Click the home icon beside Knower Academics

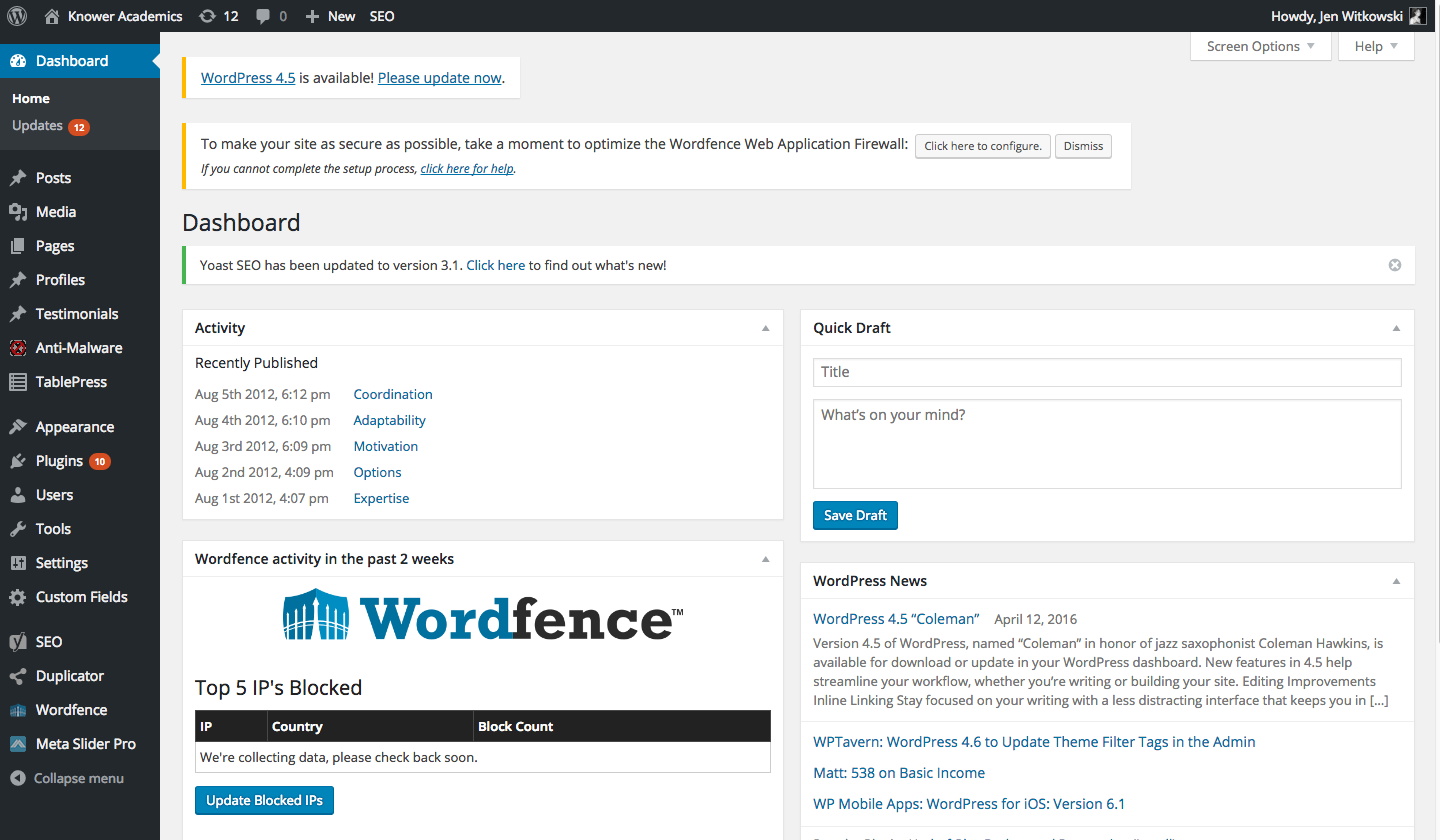52,16
